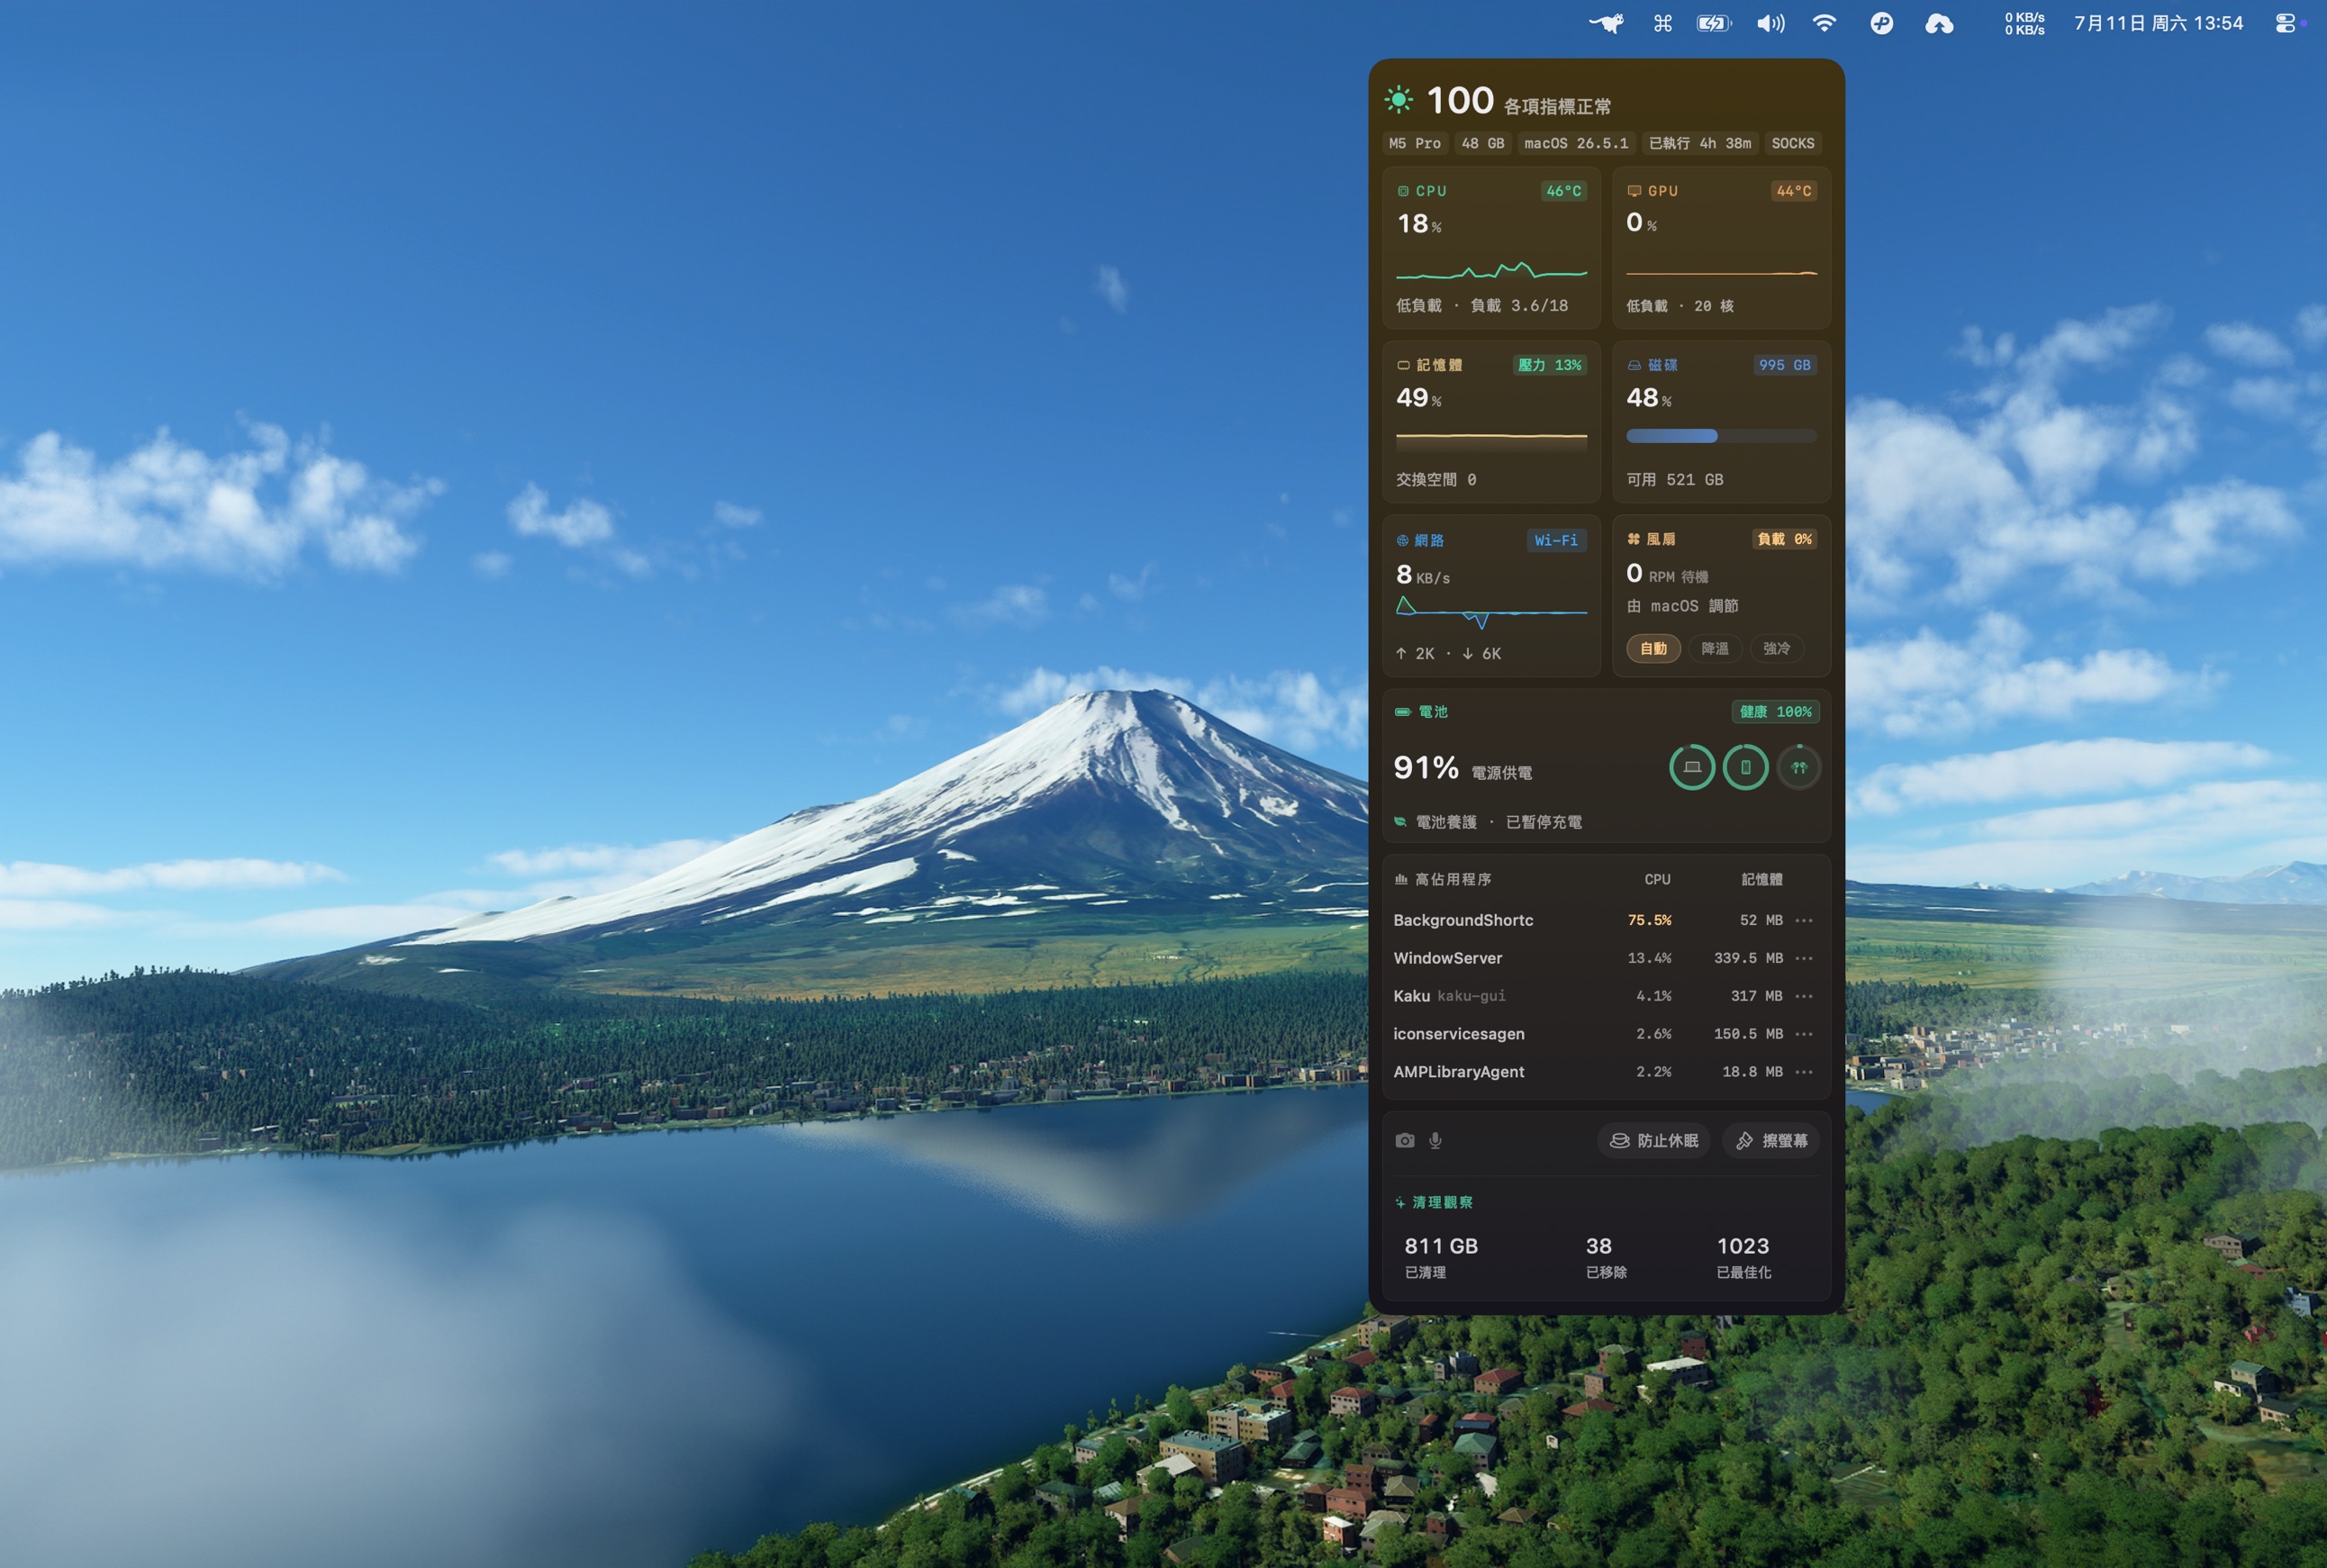The width and height of the screenshot is (2327, 1568).
Task: Click the M5 Pro chip tag
Action: pyautogui.click(x=1414, y=143)
